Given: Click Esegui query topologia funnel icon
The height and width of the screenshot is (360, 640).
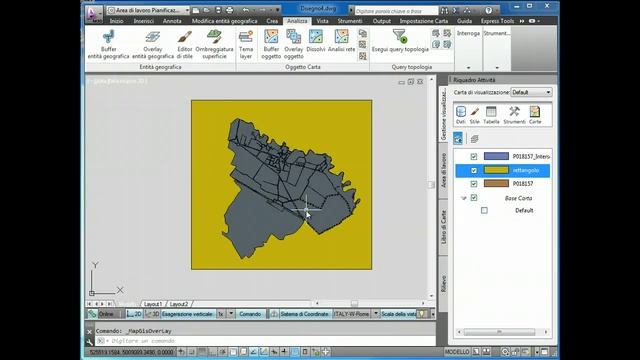Looking at the screenshot, I should pos(400,36).
